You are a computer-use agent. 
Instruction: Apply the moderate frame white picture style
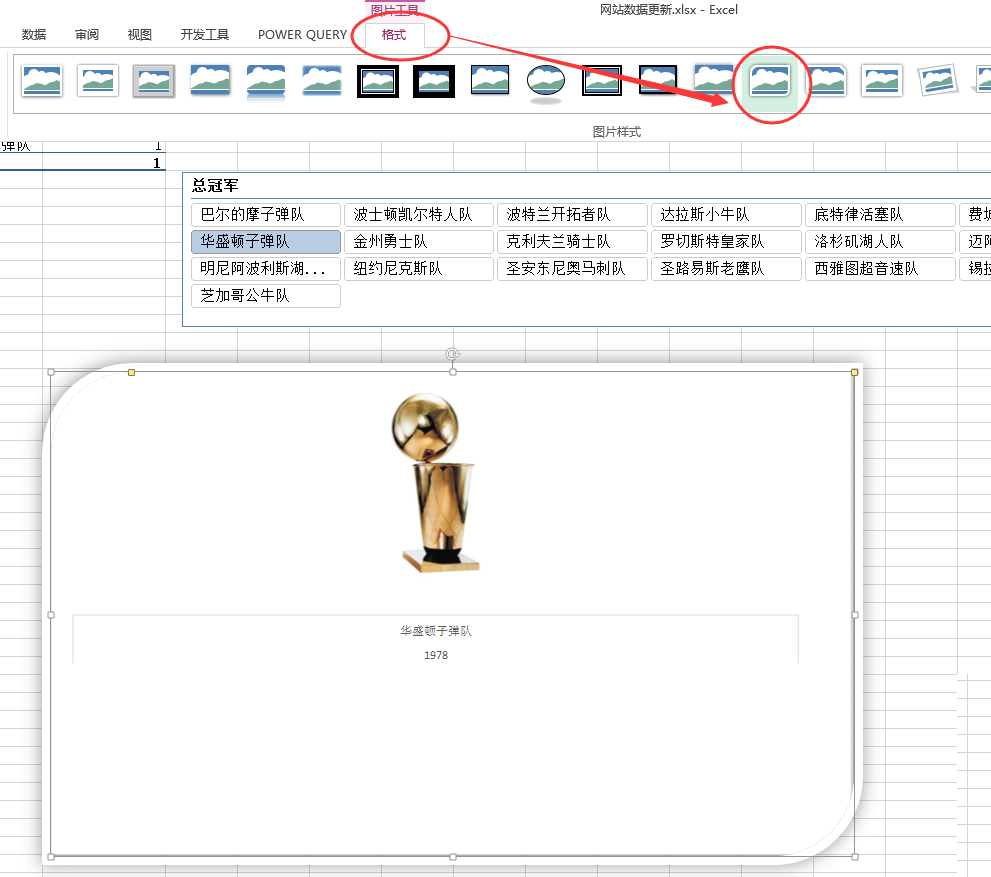882,81
